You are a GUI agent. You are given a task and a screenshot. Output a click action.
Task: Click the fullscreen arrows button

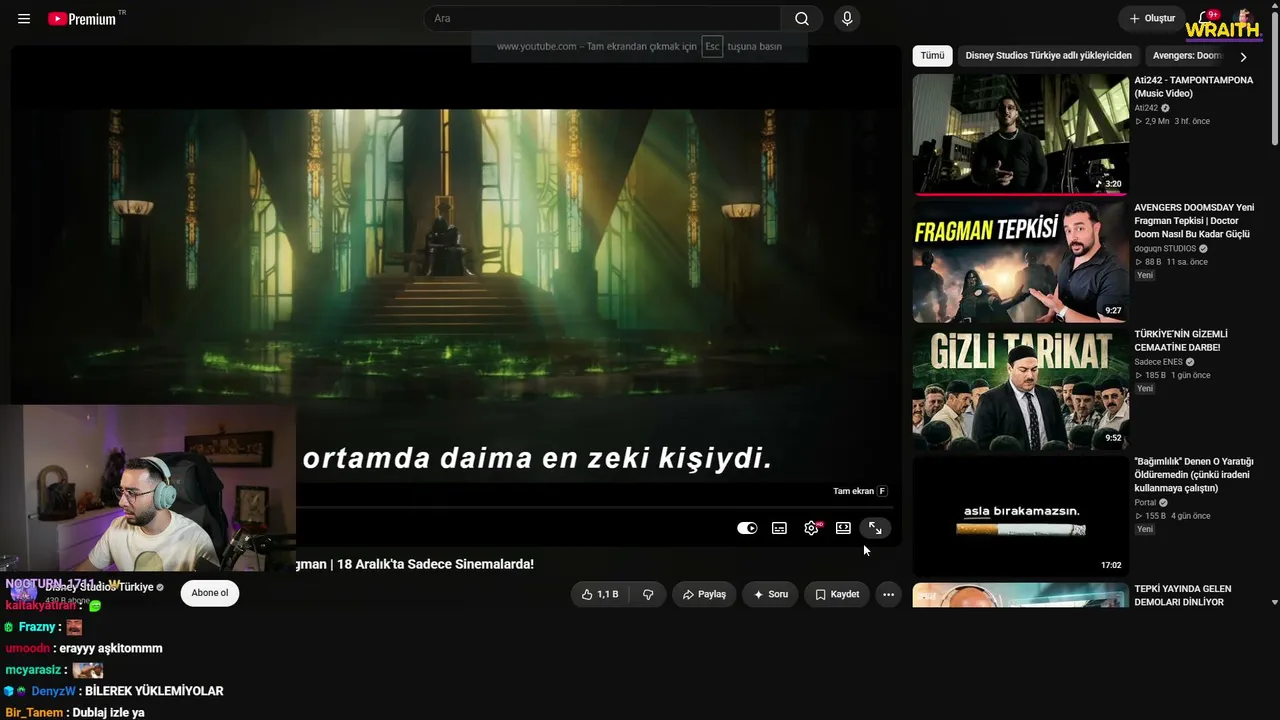click(875, 528)
